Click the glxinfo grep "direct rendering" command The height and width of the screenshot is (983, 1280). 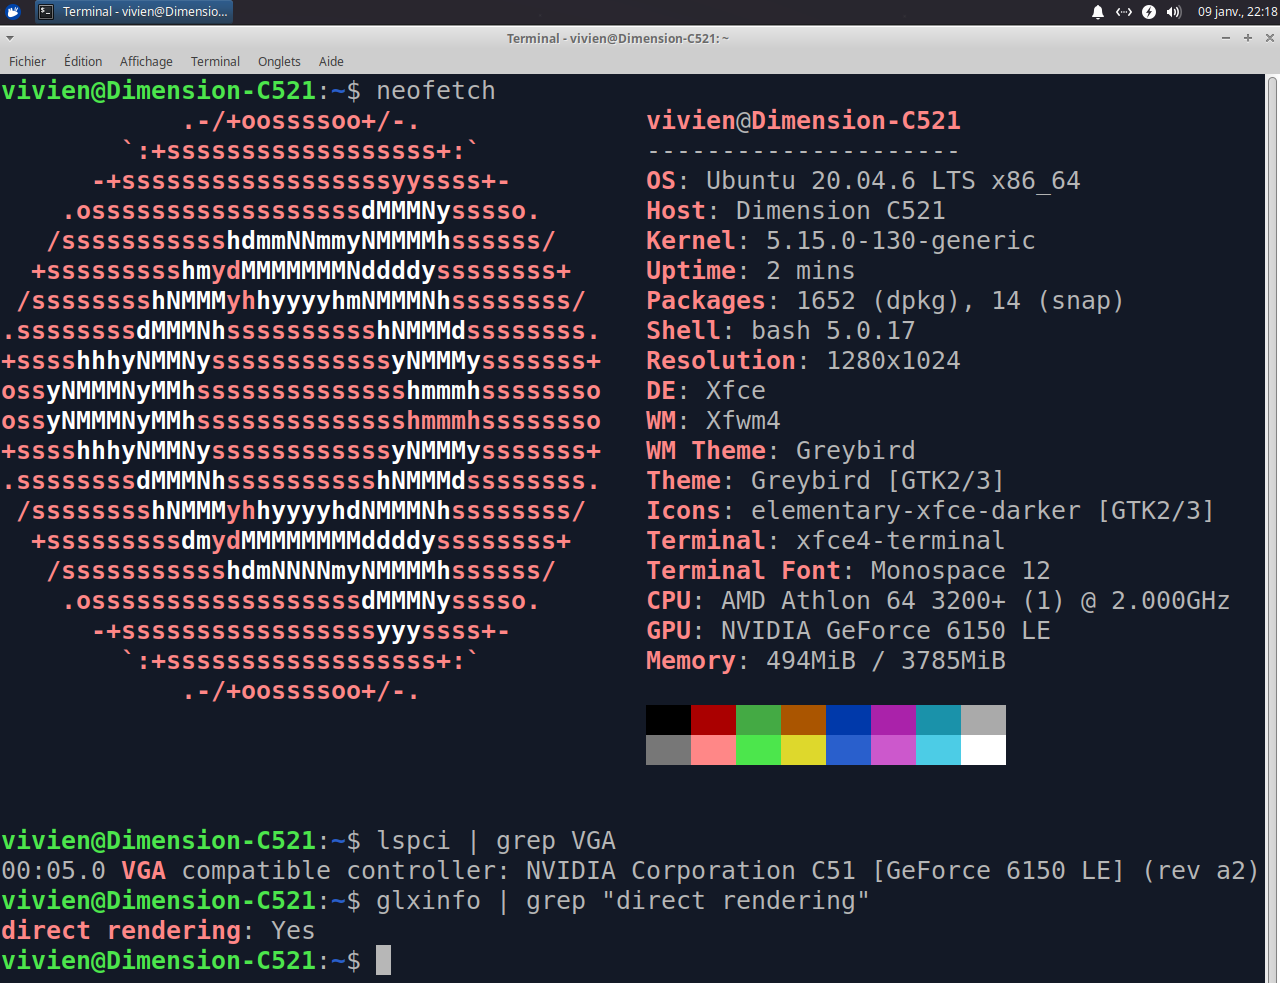[x=623, y=901]
